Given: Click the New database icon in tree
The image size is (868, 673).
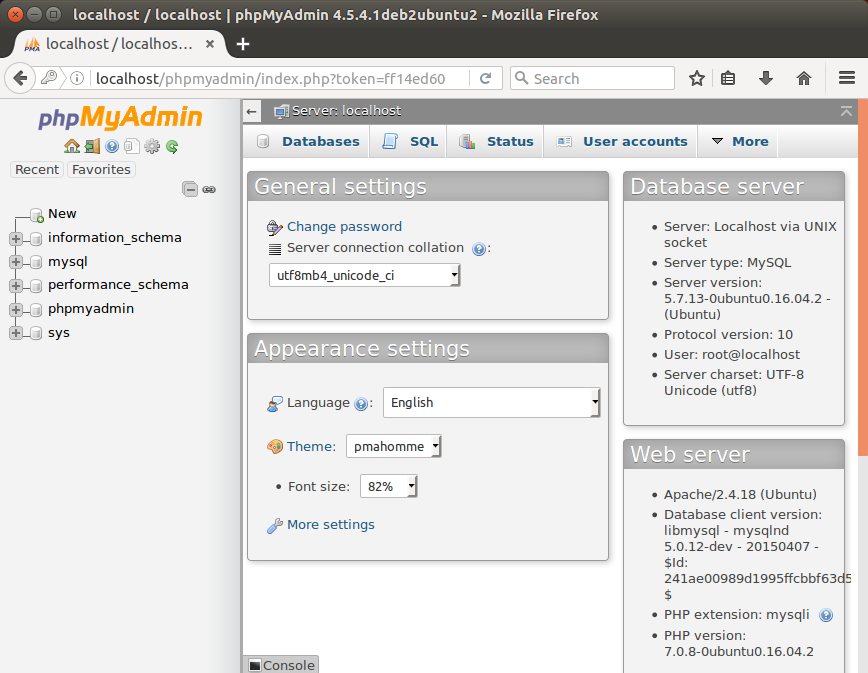Looking at the screenshot, I should tap(37, 215).
